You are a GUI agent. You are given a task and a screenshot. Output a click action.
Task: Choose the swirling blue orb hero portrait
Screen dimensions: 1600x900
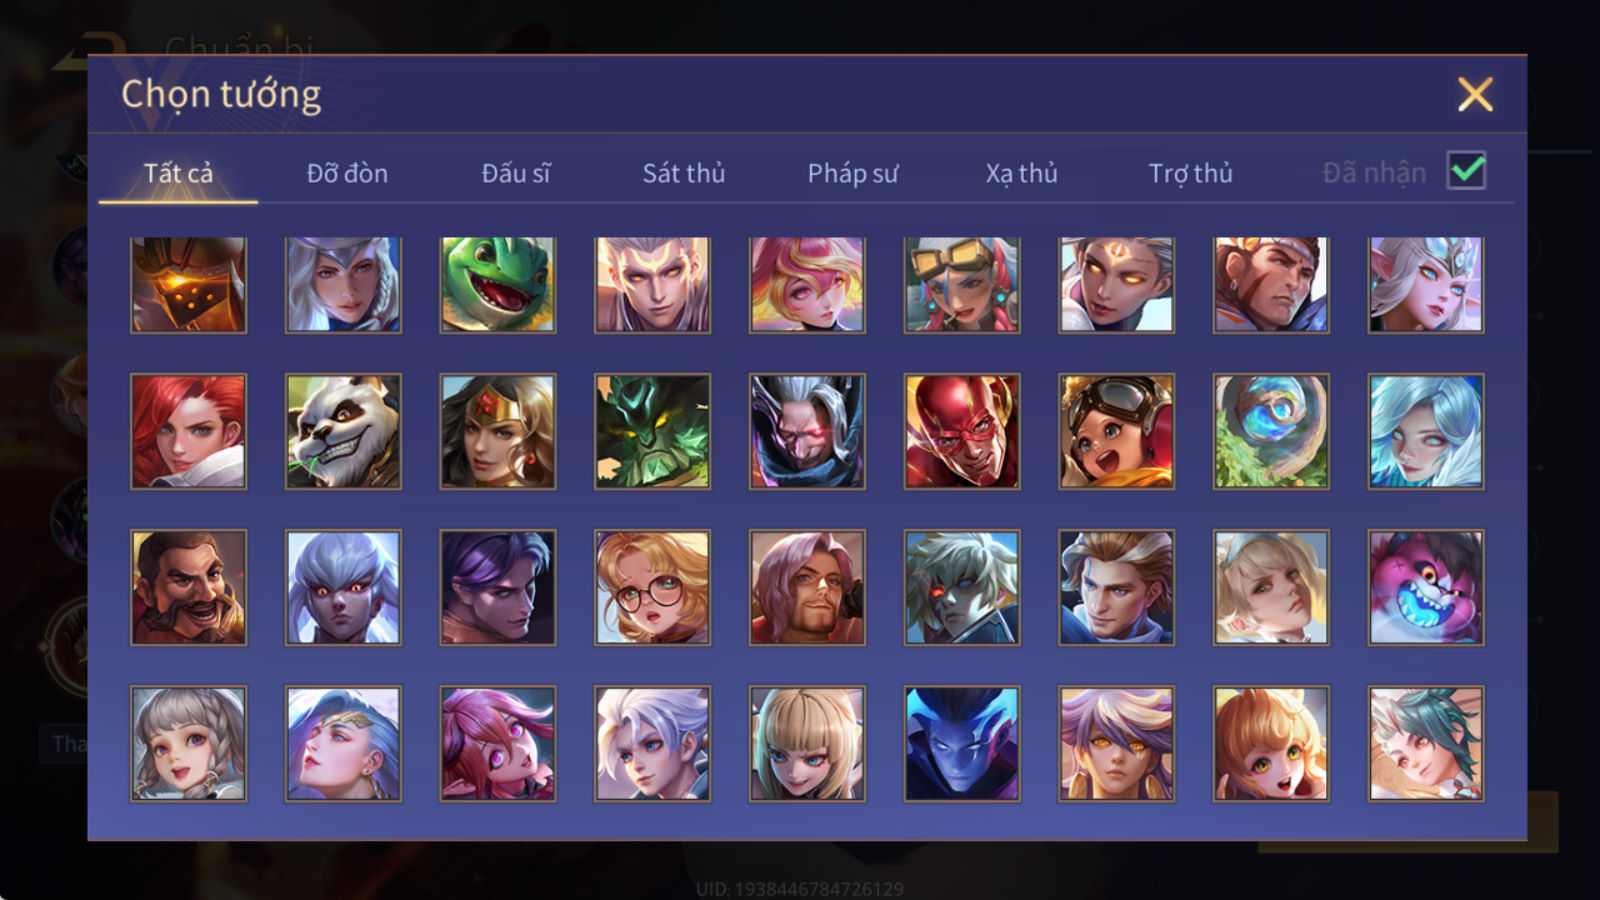coord(1271,431)
